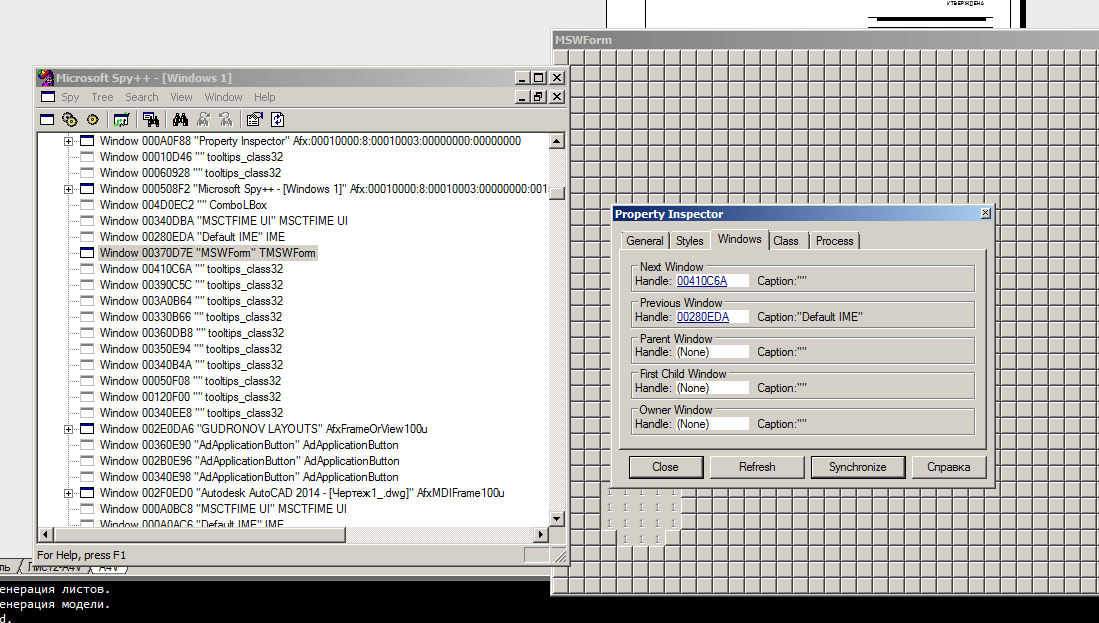Switch to the Process tab
Viewport: 1099px width, 623px height.
(x=834, y=241)
